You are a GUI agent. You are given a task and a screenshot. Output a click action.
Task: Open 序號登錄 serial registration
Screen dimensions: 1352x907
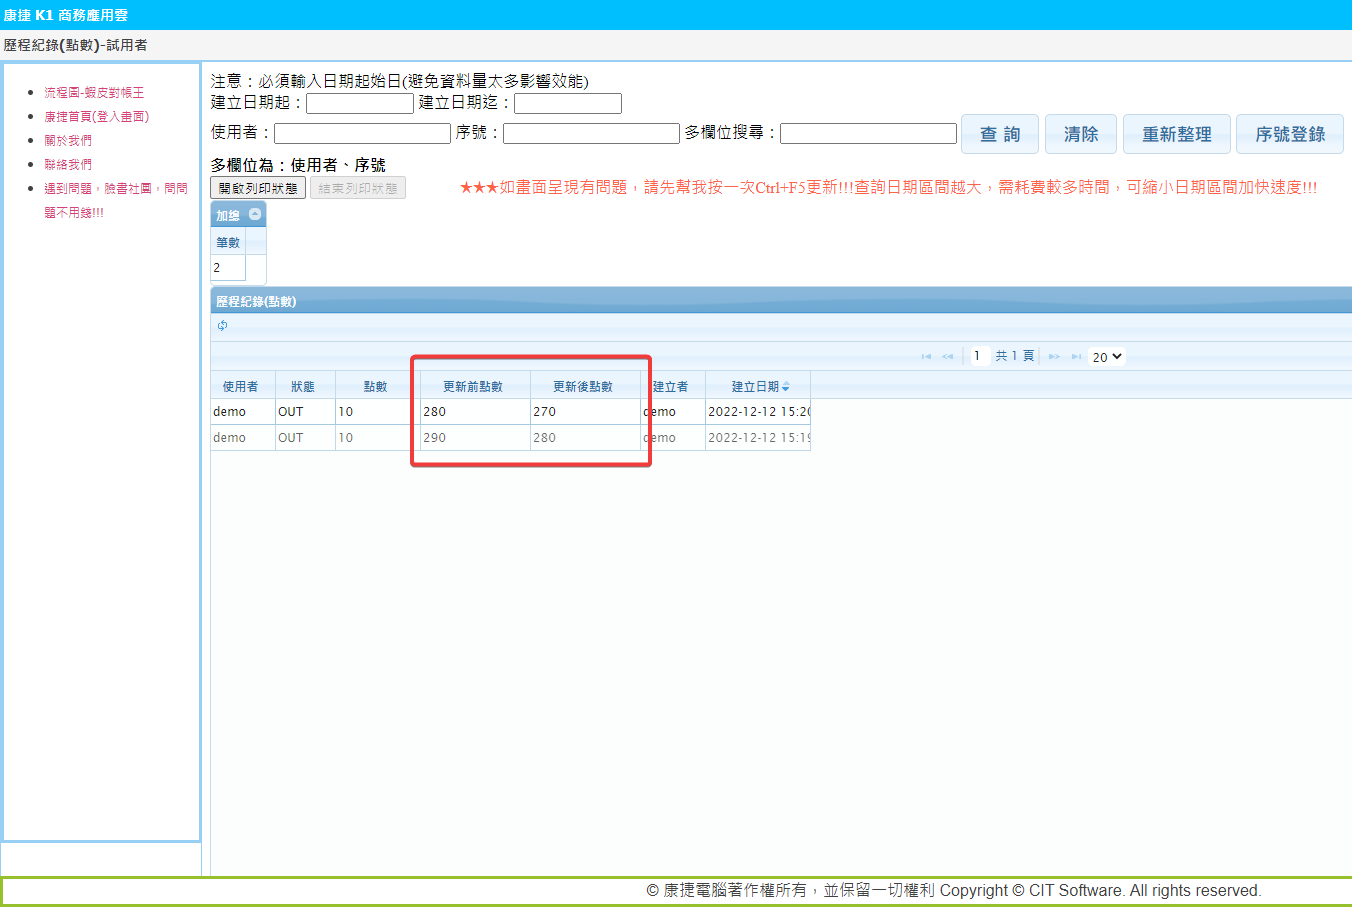click(1289, 134)
